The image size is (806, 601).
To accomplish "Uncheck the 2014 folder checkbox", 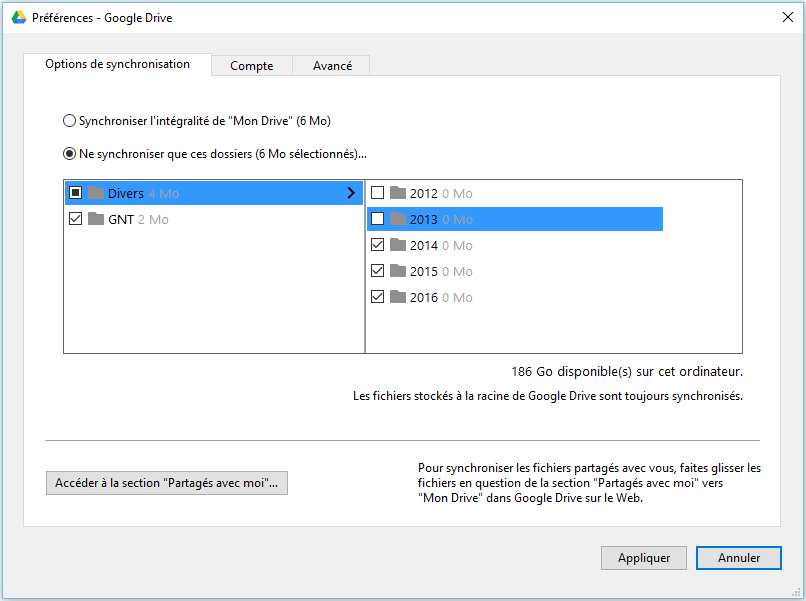I will coord(377,245).
